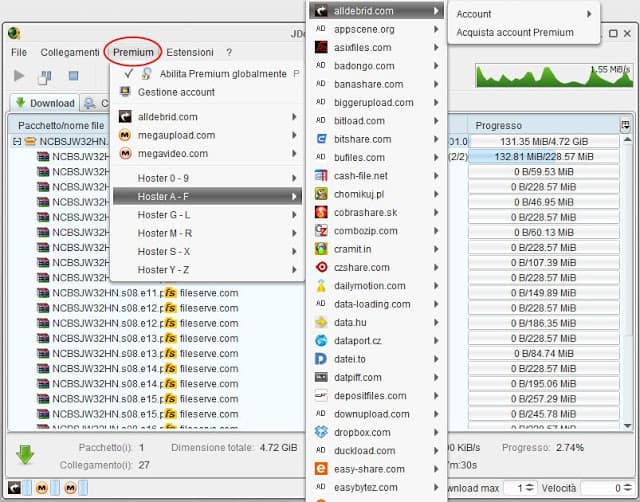
Task: Click the cramit.in hoster icon
Action: pyautogui.click(x=321, y=249)
